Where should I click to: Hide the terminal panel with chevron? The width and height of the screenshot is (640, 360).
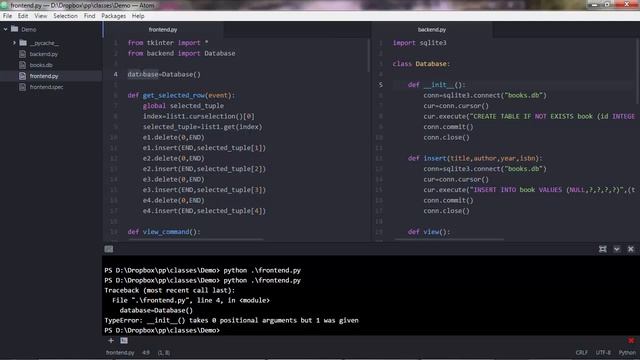pos(617,249)
